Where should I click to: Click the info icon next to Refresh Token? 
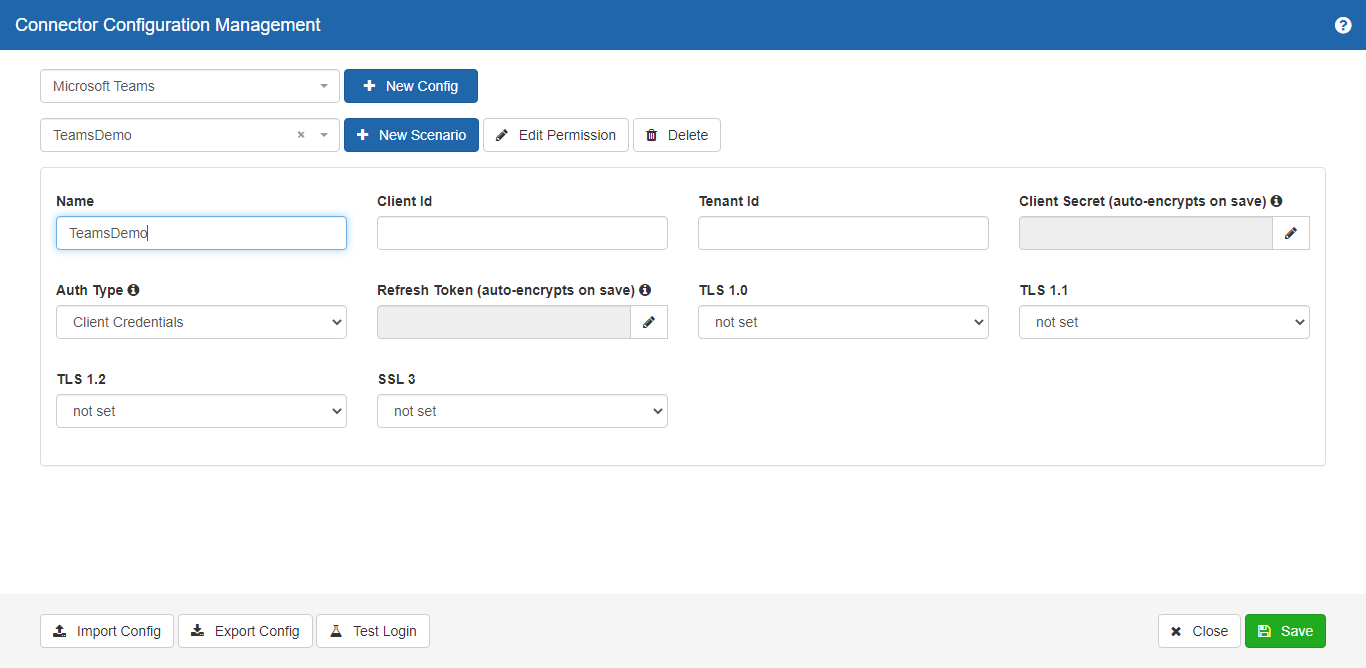(645, 289)
